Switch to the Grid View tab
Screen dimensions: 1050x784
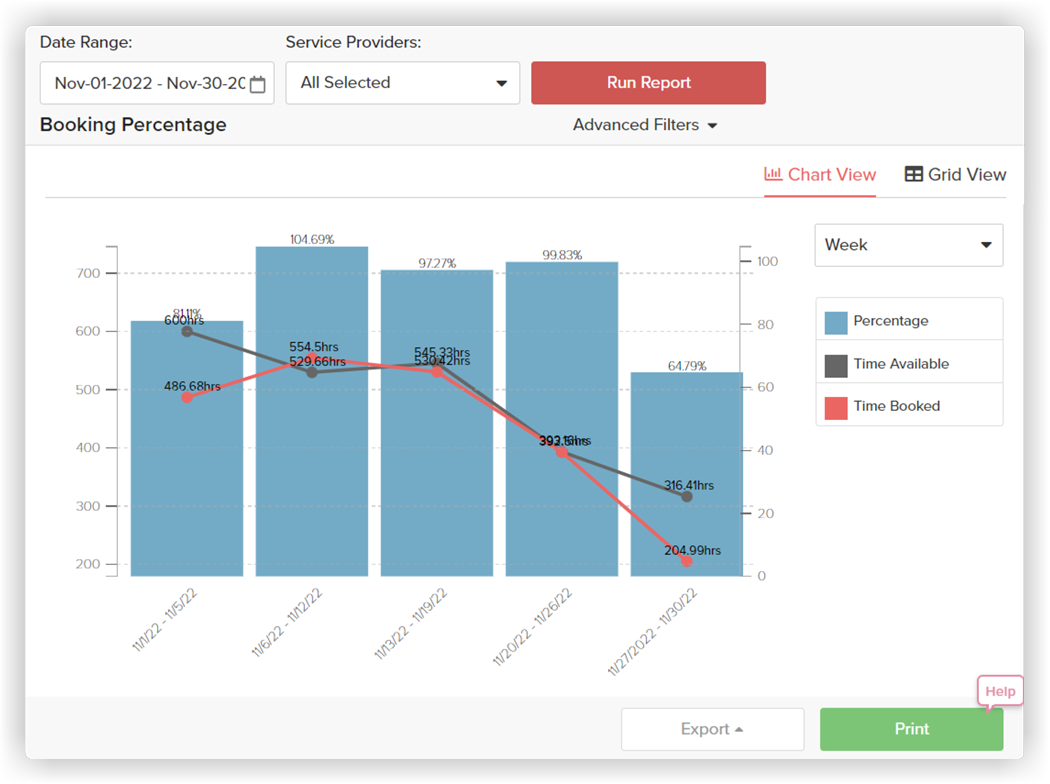[x=955, y=175]
